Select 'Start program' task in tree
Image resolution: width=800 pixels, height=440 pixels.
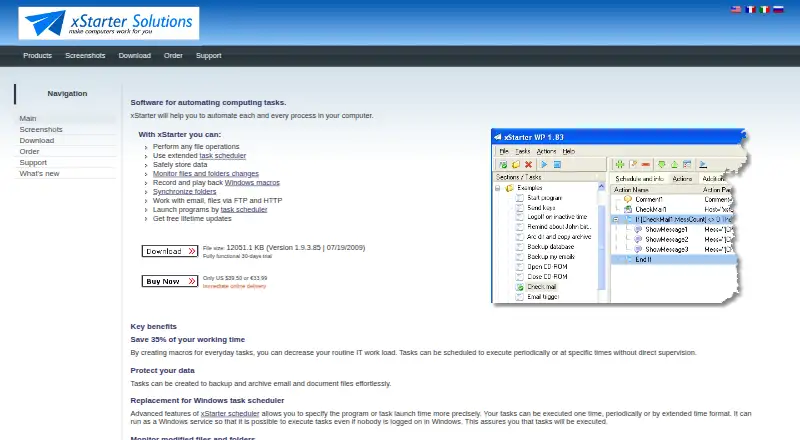pyautogui.click(x=544, y=198)
